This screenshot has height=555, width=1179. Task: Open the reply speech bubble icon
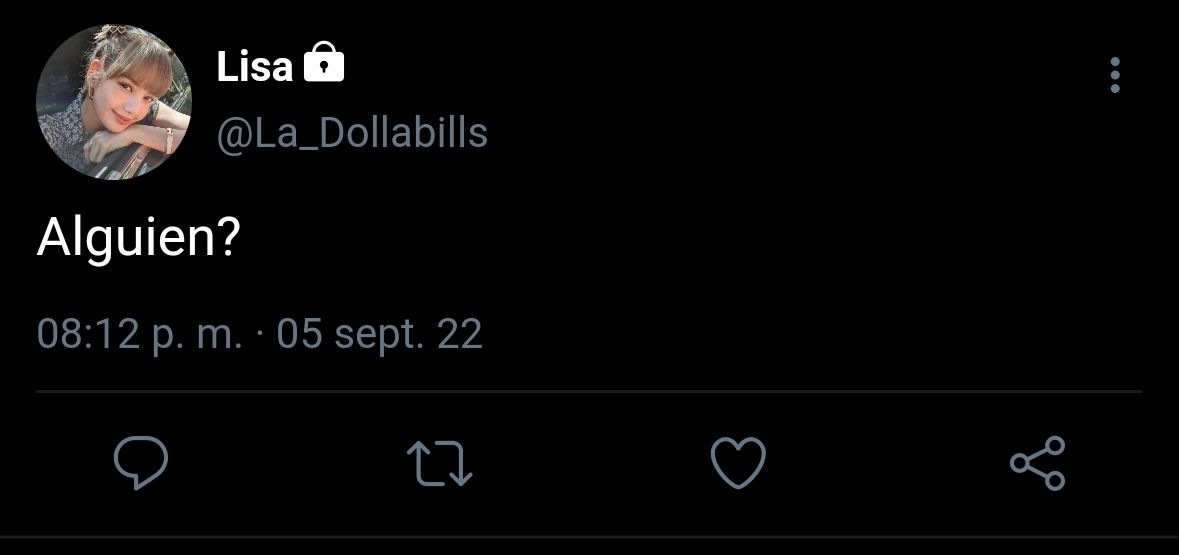141,462
